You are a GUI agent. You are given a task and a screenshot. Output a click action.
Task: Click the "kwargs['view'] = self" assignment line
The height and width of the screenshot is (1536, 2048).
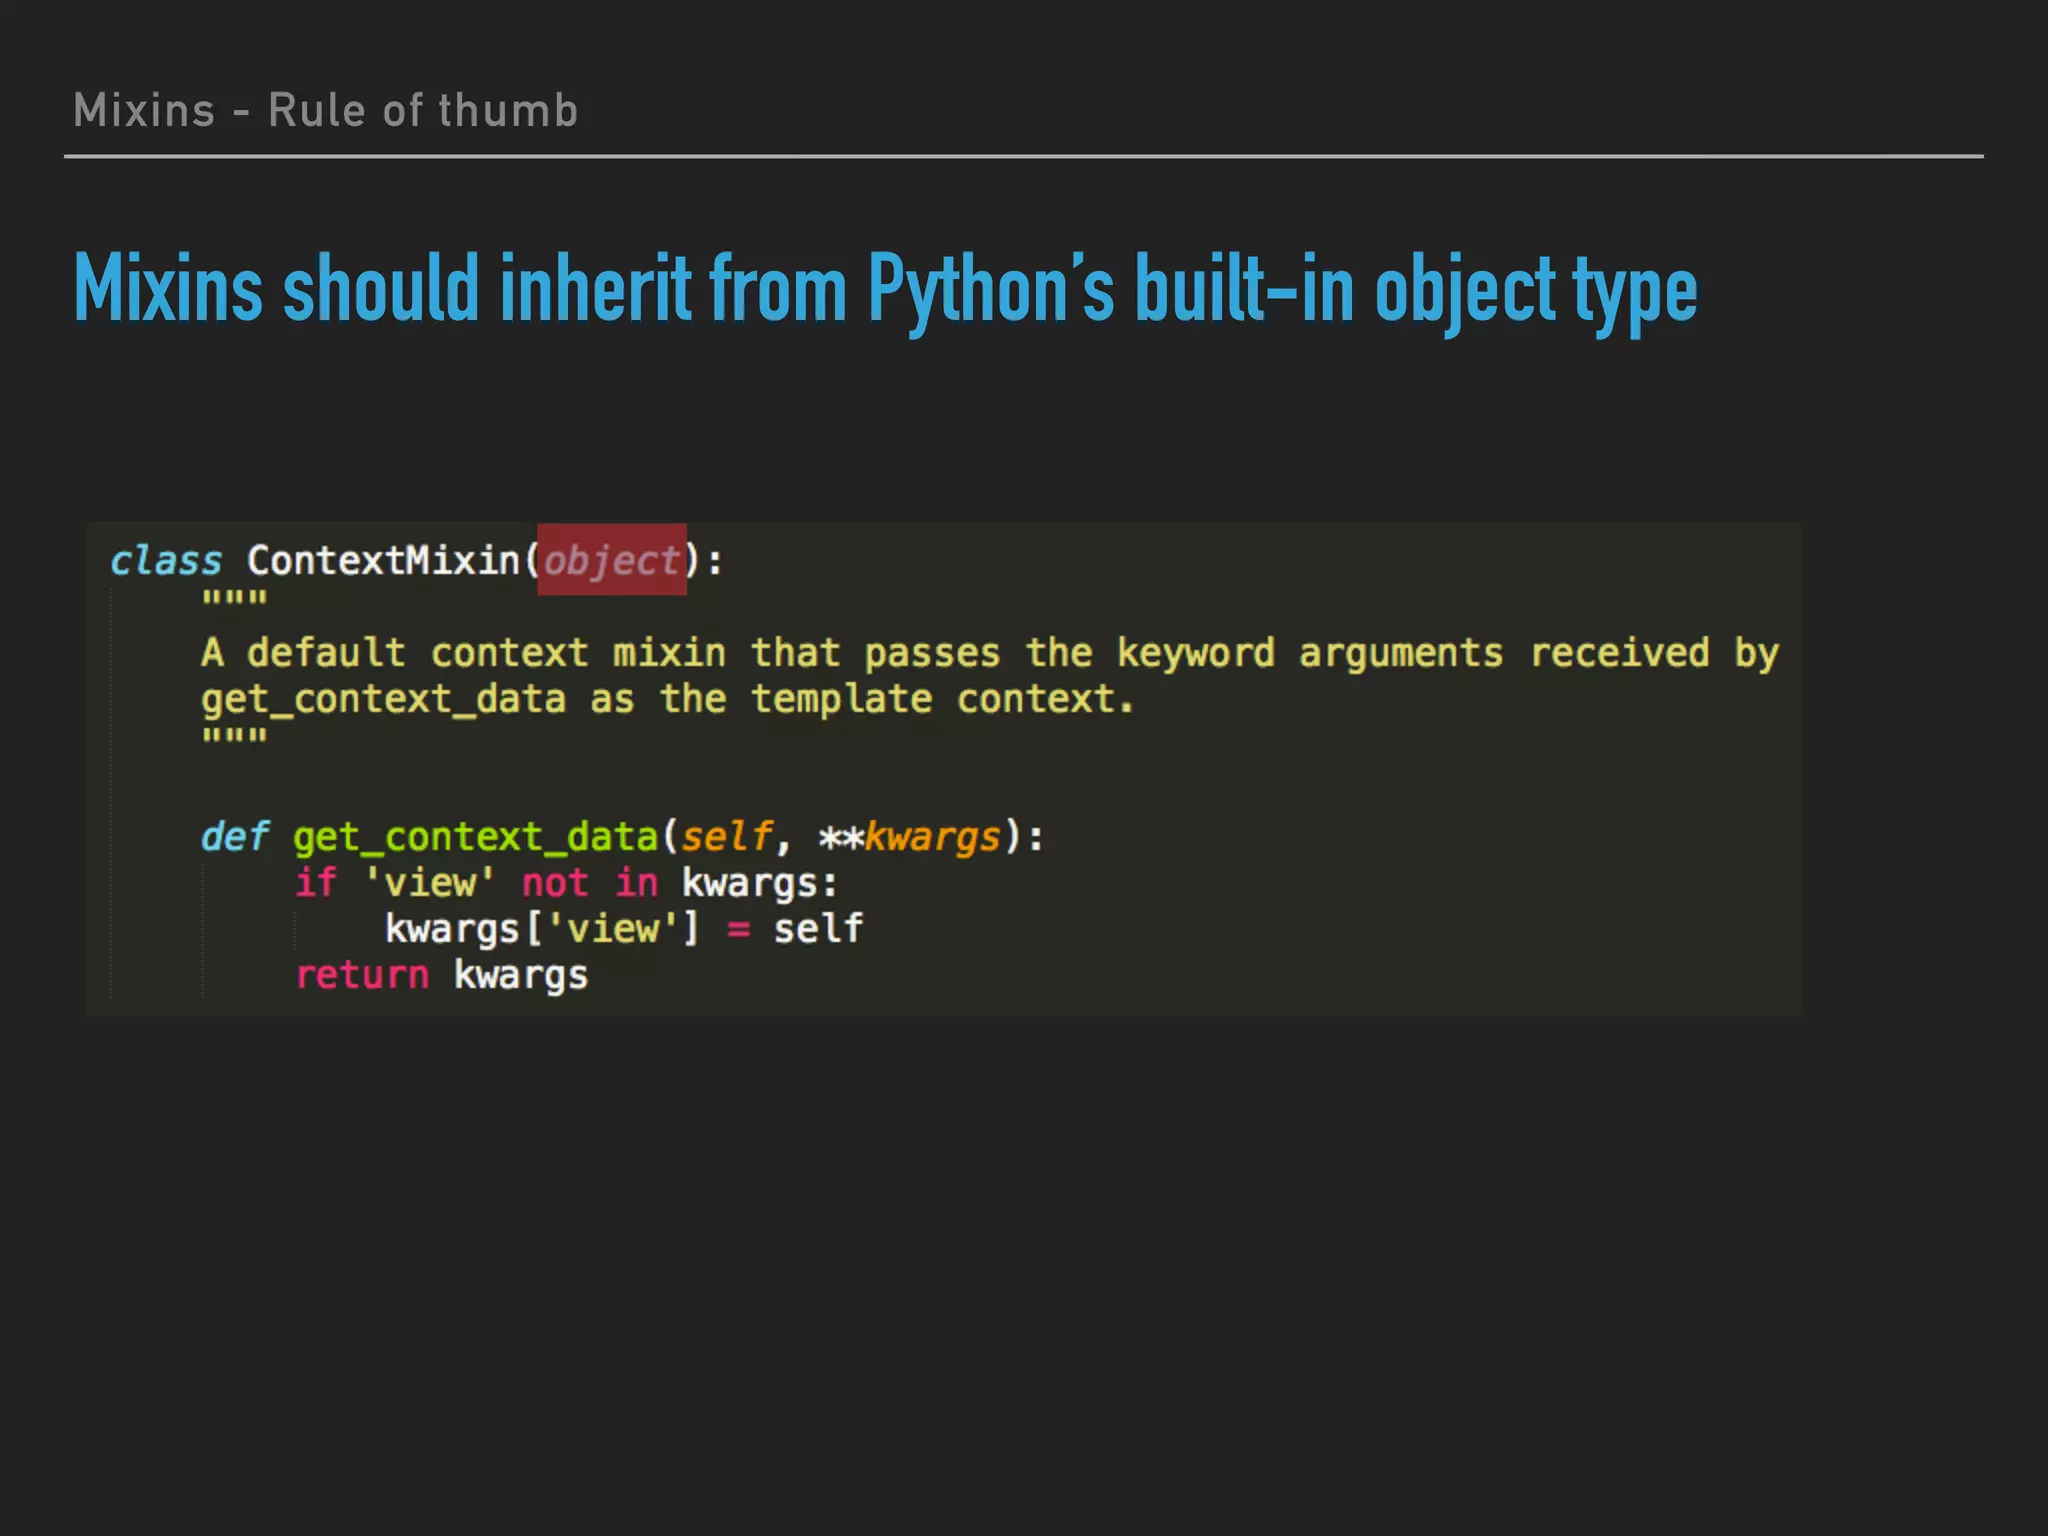click(624, 929)
